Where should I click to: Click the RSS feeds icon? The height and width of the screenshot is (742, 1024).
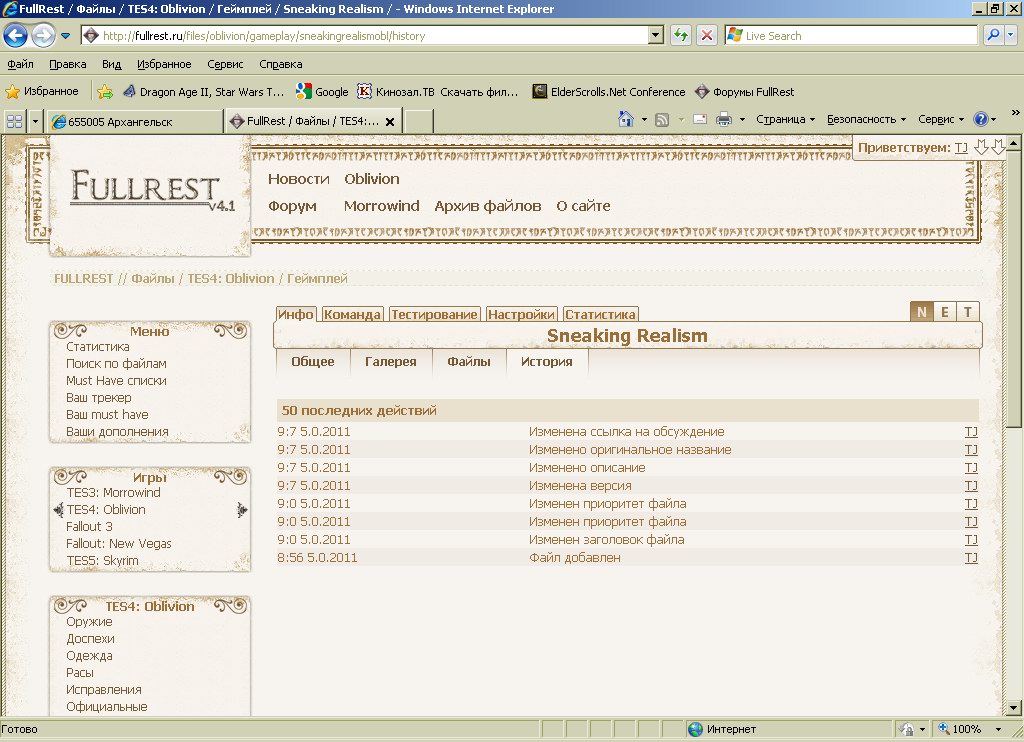(662, 120)
